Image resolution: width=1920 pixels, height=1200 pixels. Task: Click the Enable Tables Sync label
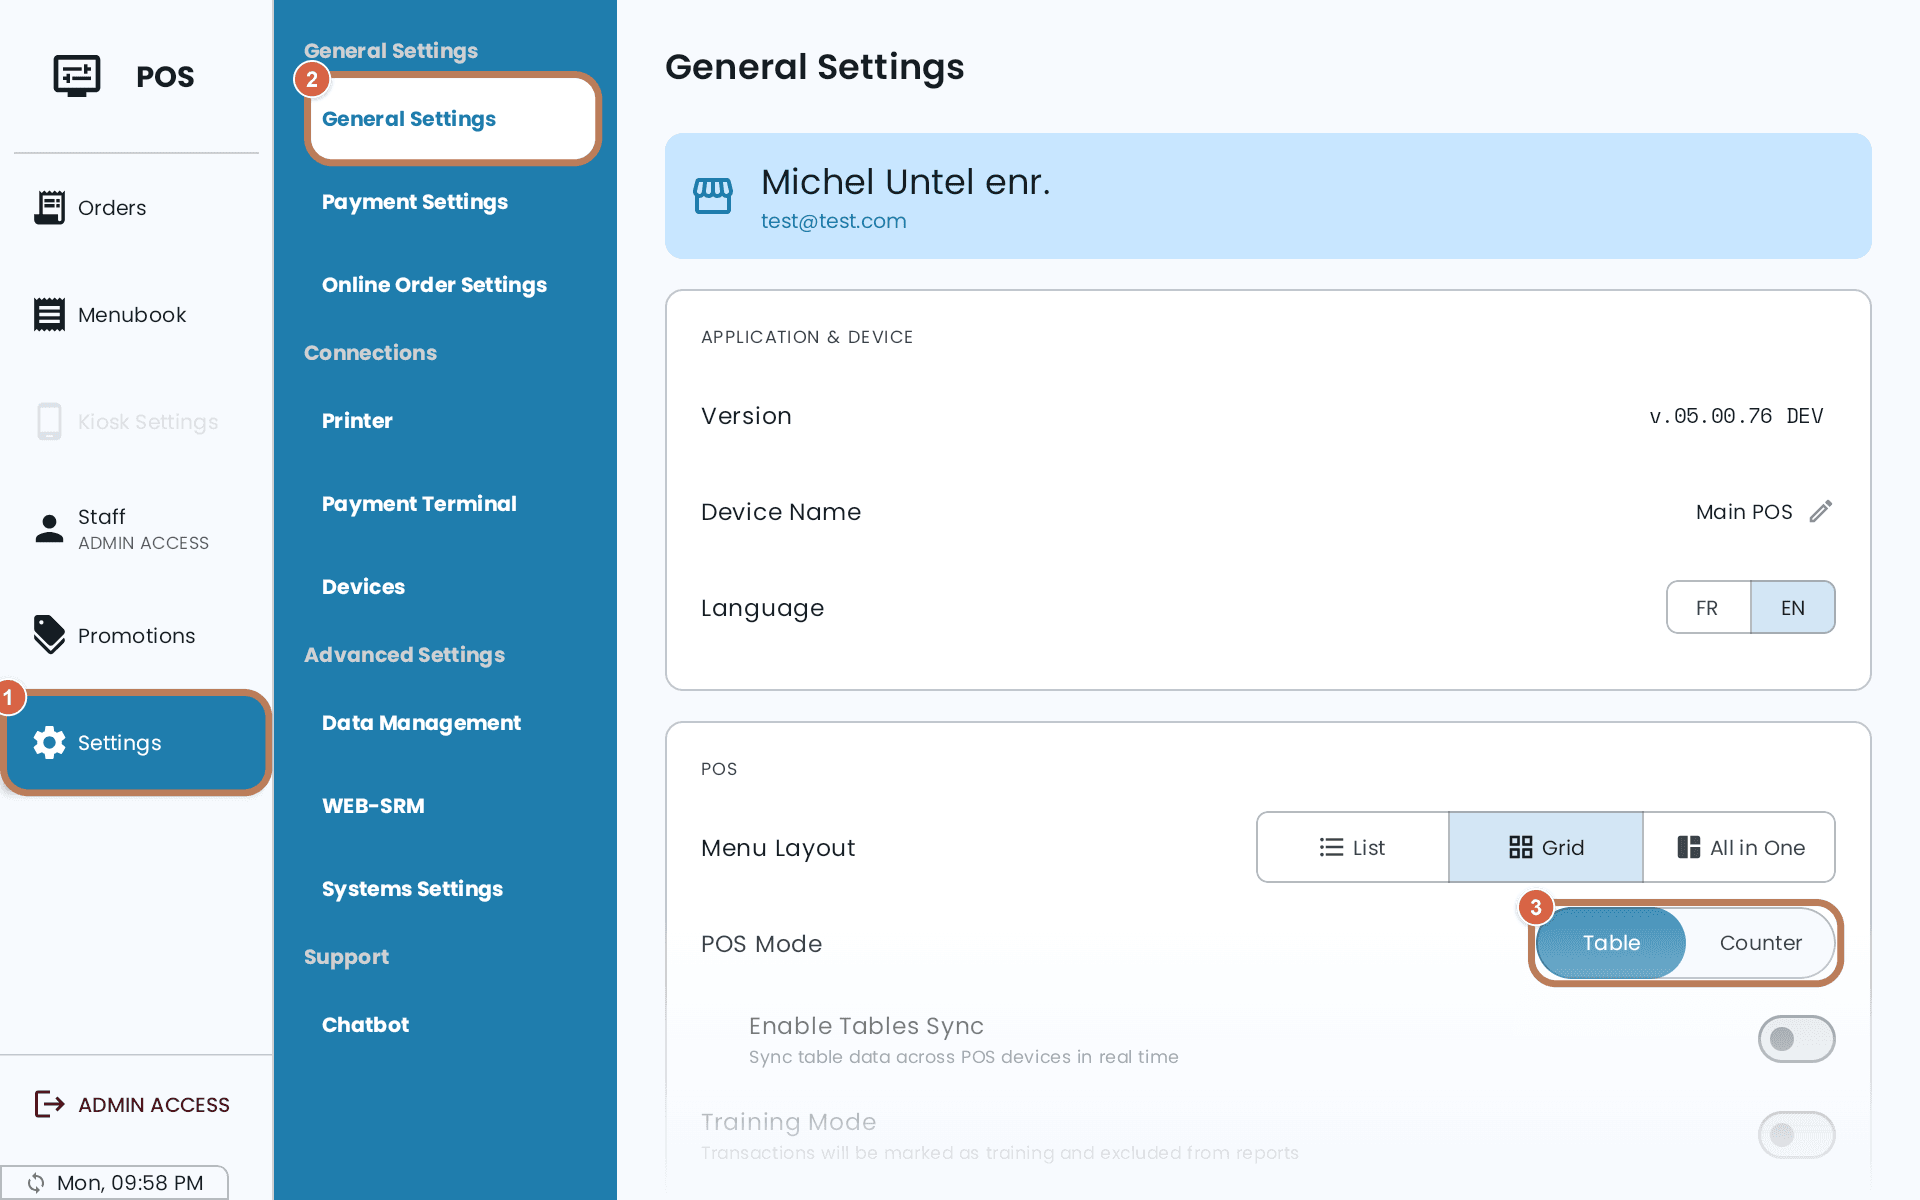click(866, 1025)
